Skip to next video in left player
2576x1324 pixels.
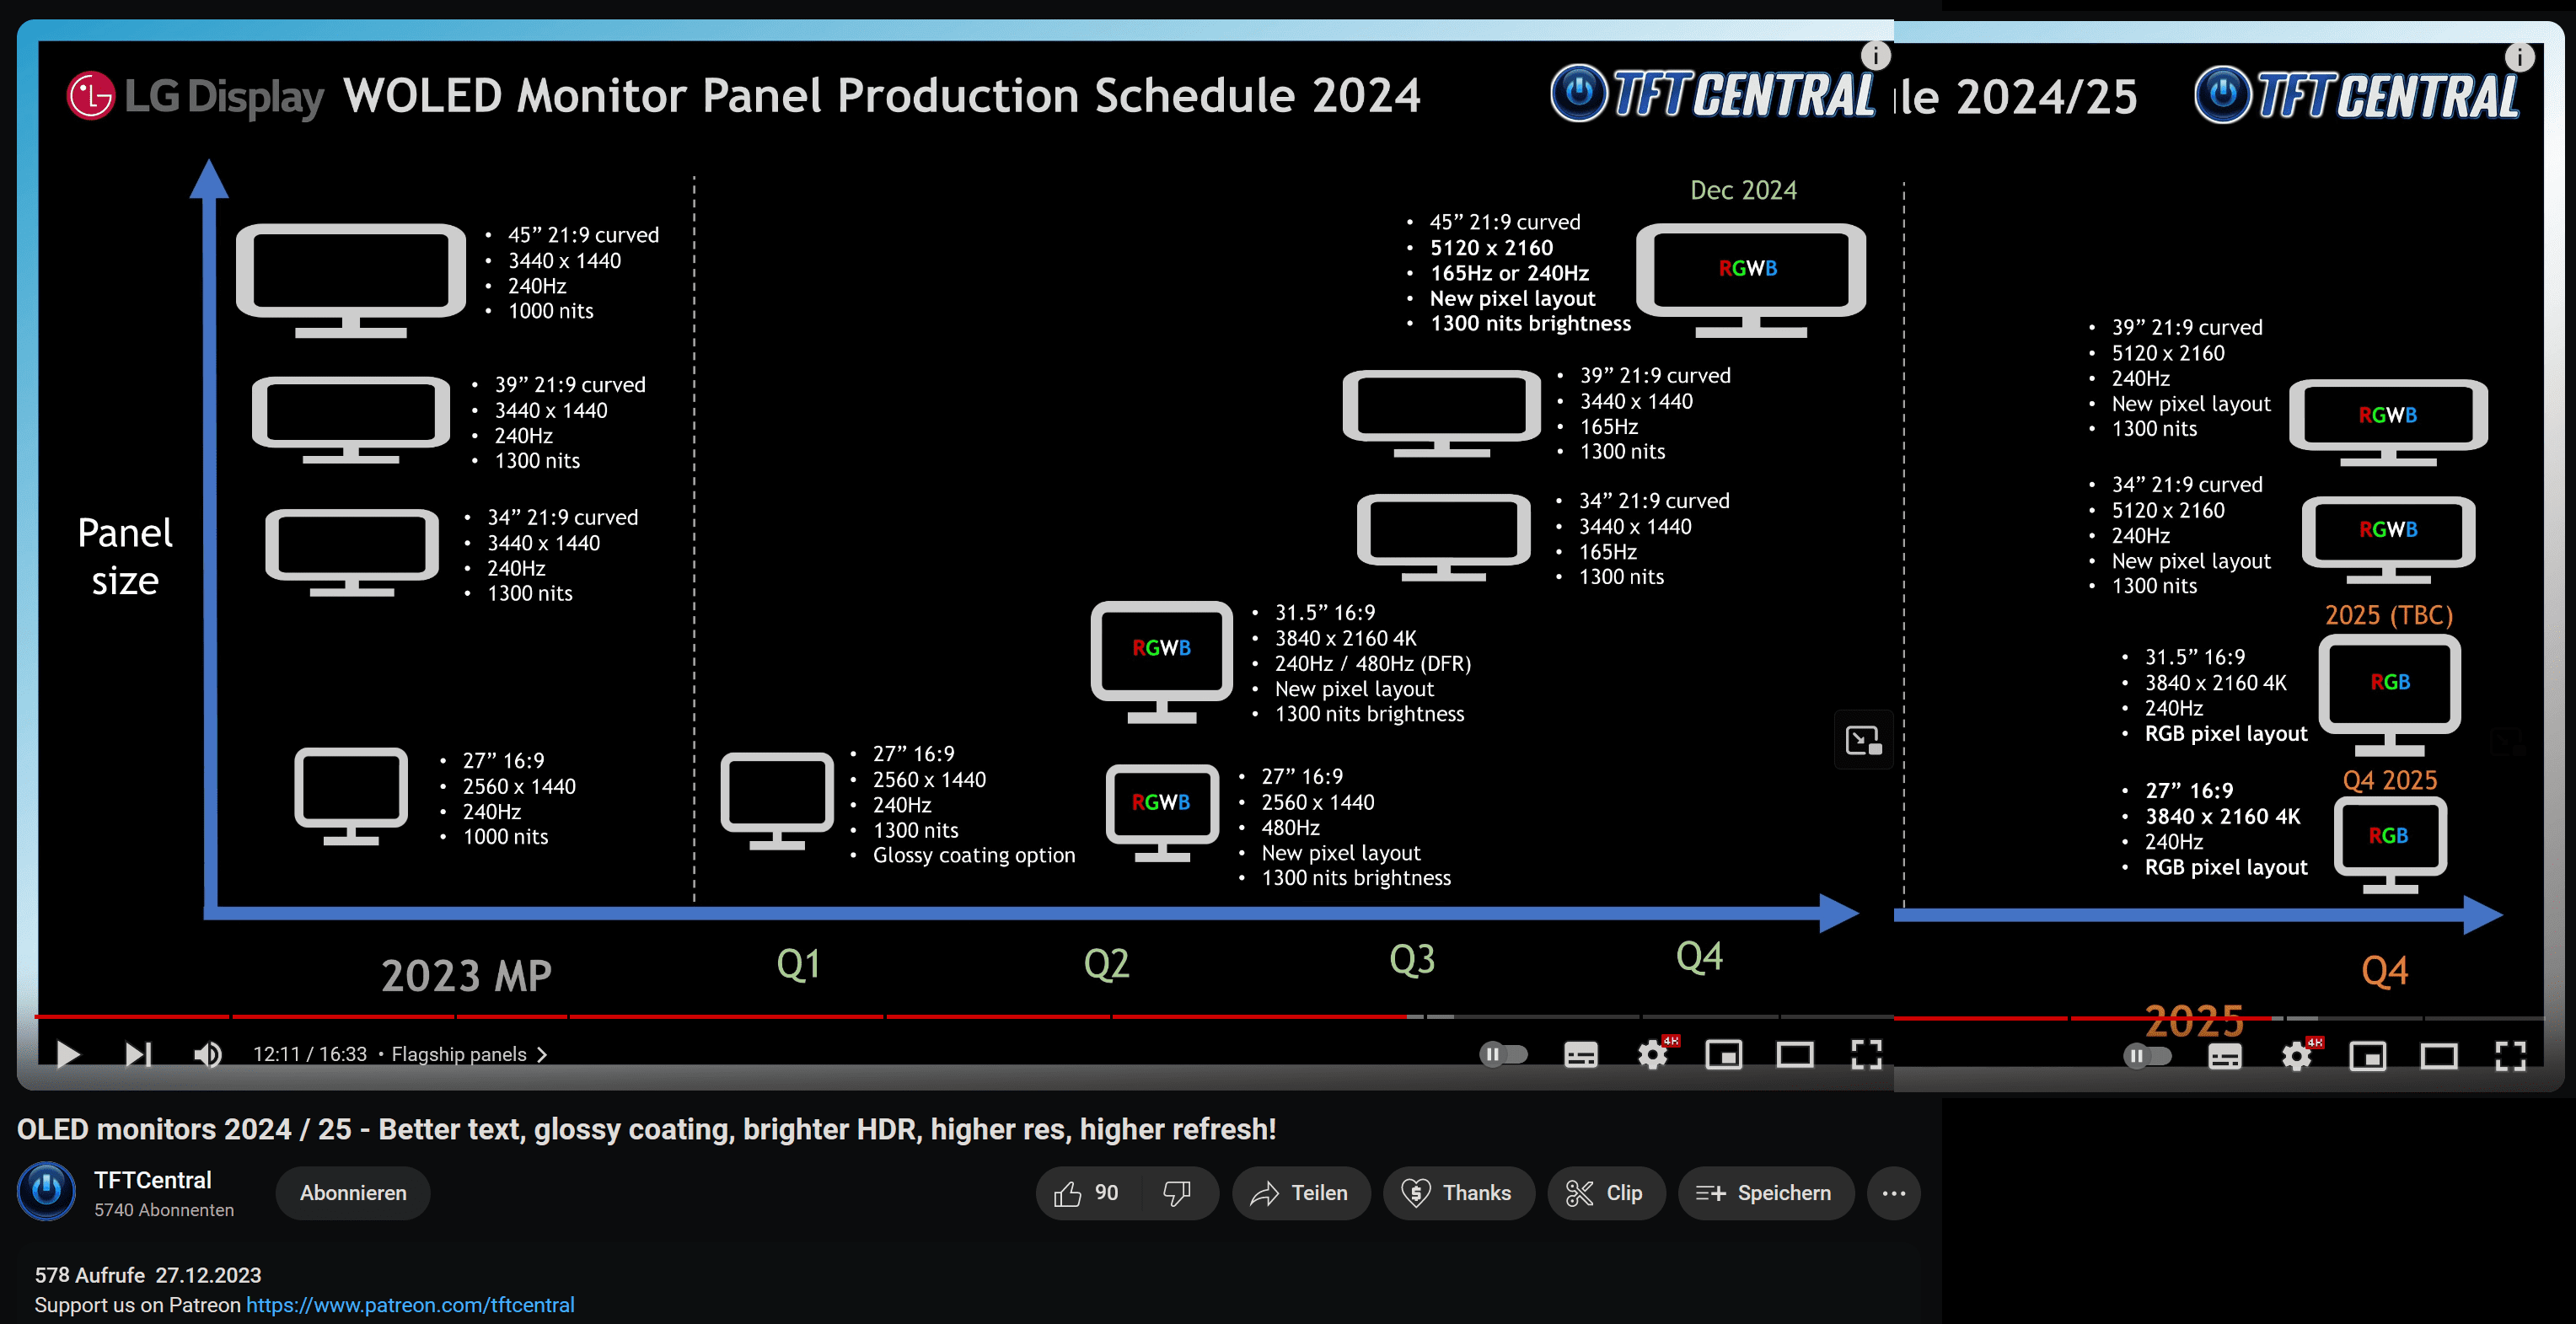tap(138, 1054)
